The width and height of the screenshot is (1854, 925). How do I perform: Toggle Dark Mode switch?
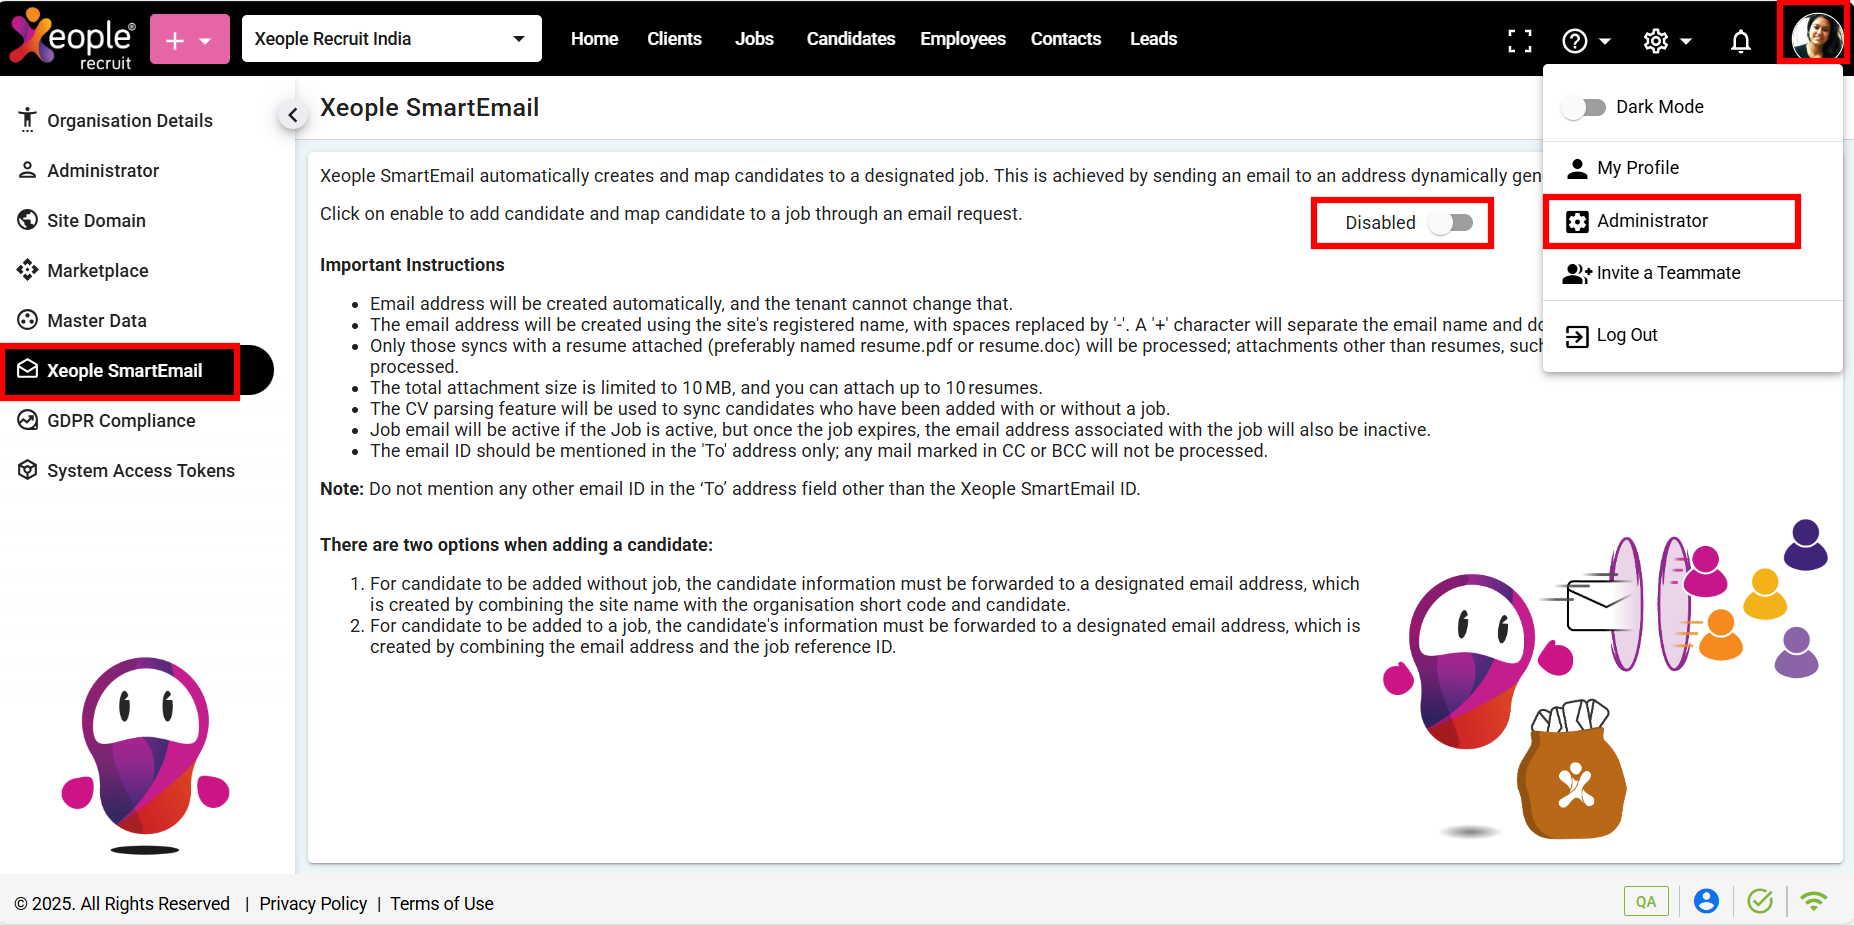click(1584, 107)
